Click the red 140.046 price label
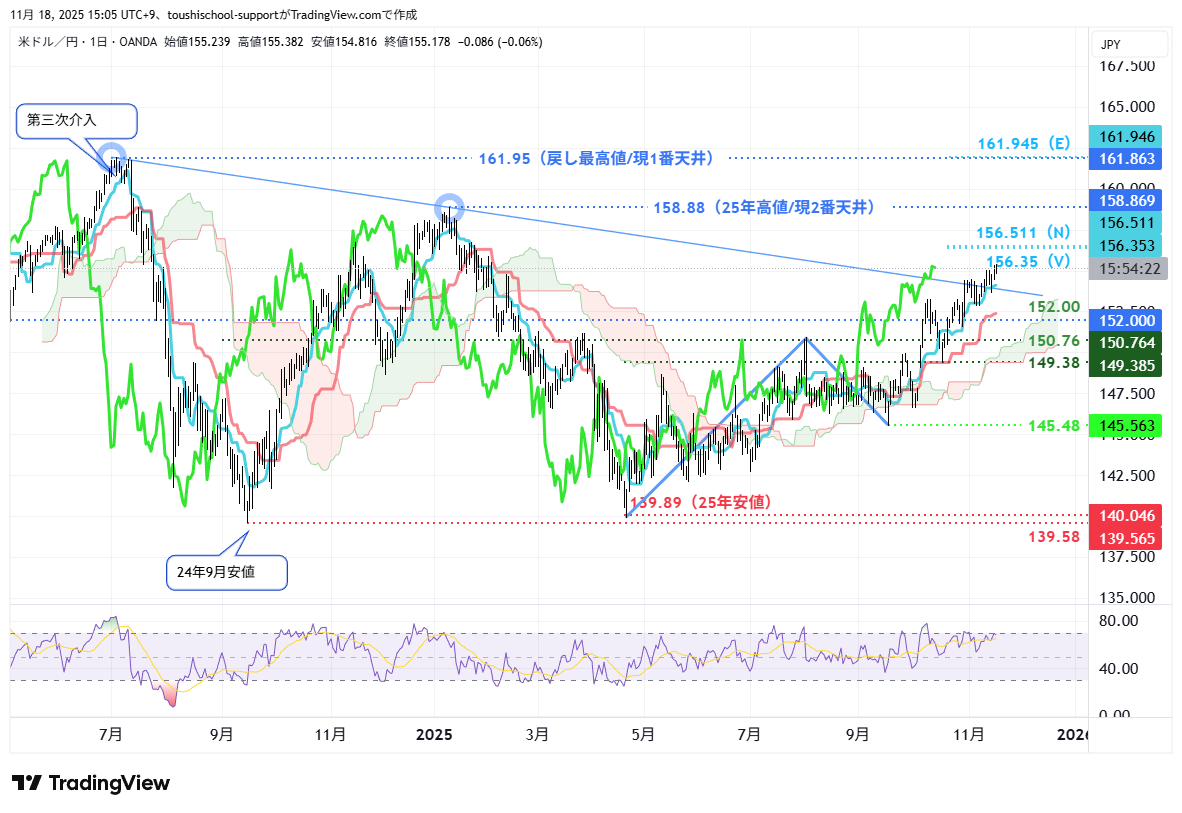The width and height of the screenshot is (1182, 813). pos(1127,516)
